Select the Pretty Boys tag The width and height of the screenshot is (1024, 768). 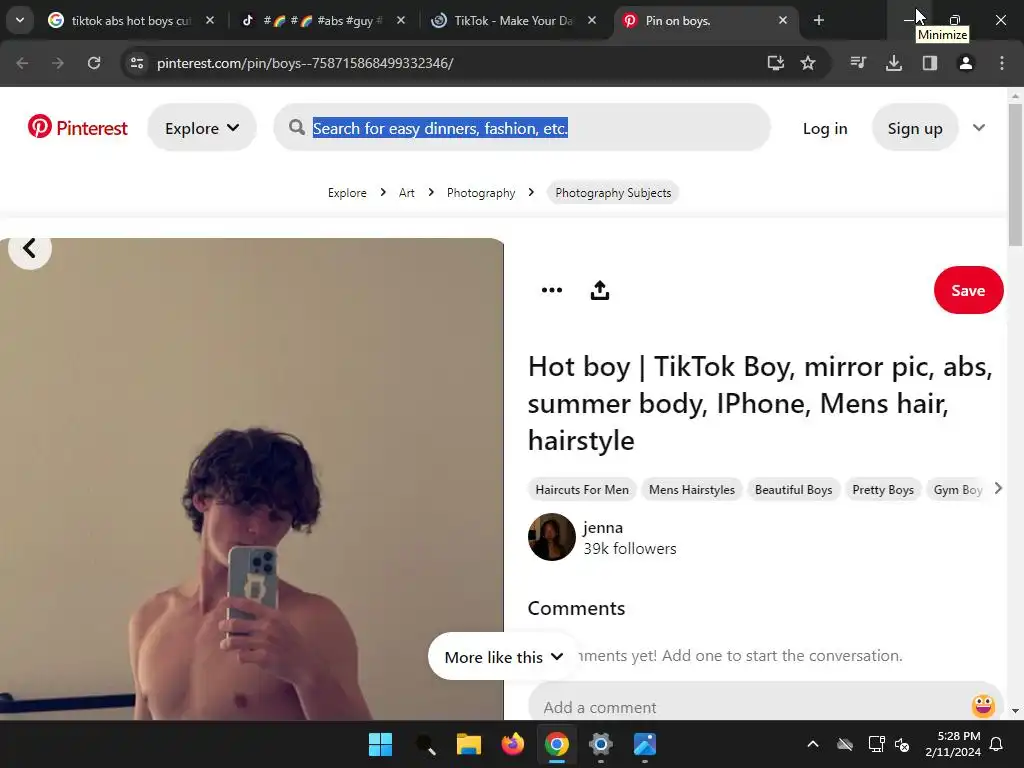[x=883, y=490]
